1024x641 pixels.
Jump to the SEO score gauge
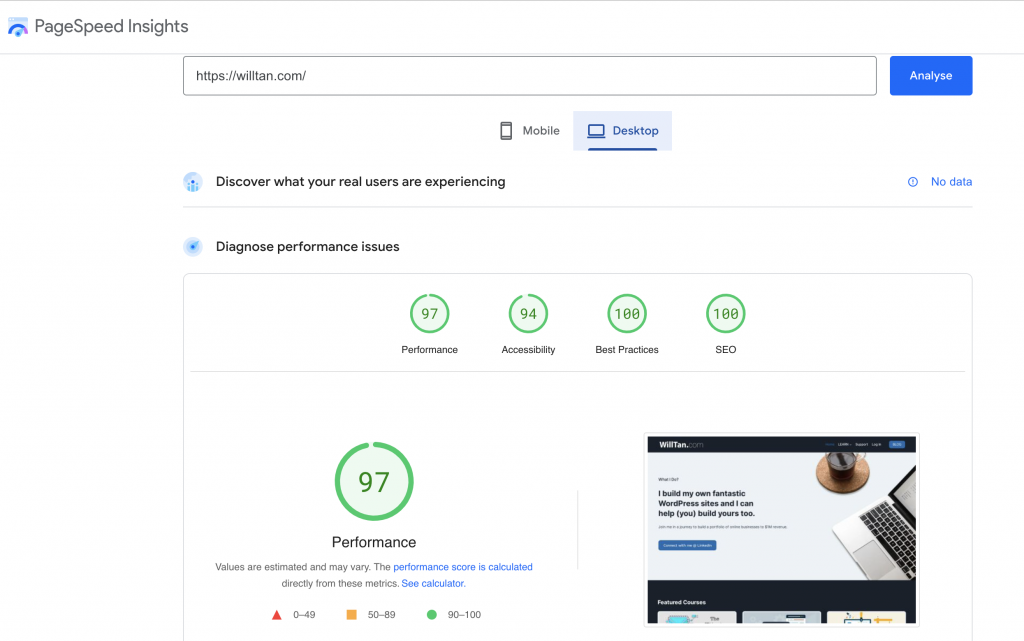tap(726, 314)
